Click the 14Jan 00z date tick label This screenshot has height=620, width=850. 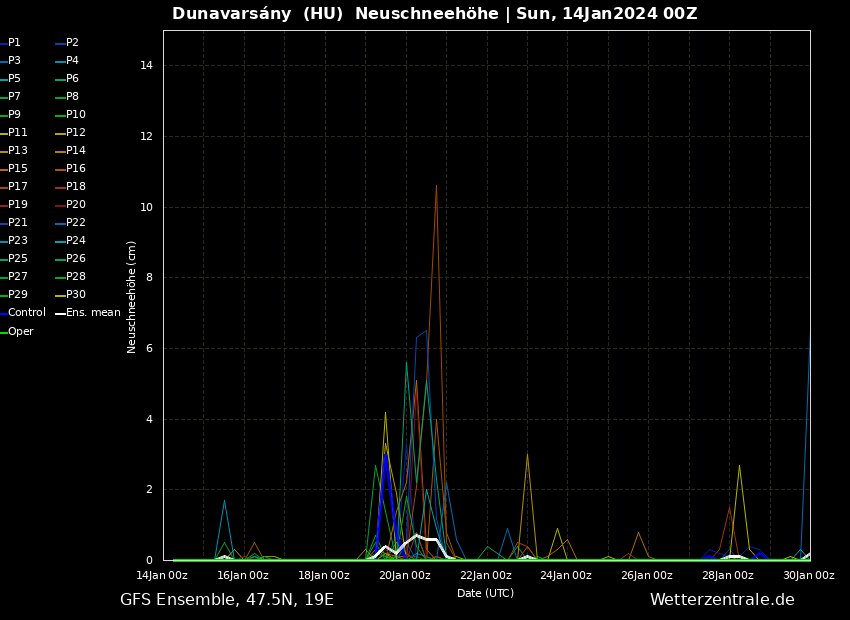pos(162,576)
